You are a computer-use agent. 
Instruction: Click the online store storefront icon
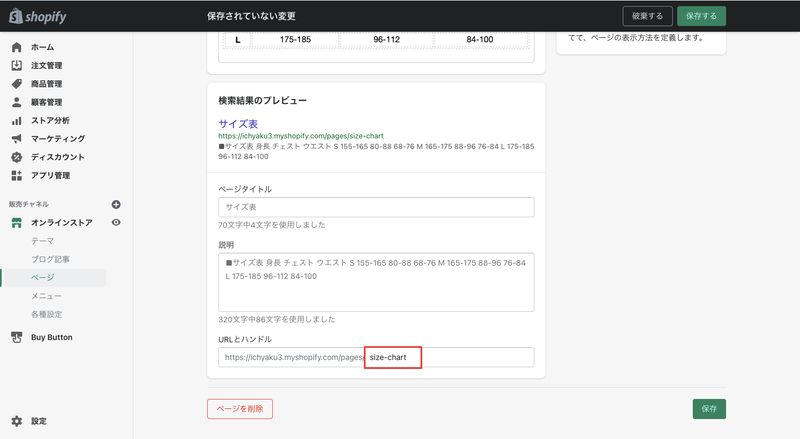(x=16, y=223)
